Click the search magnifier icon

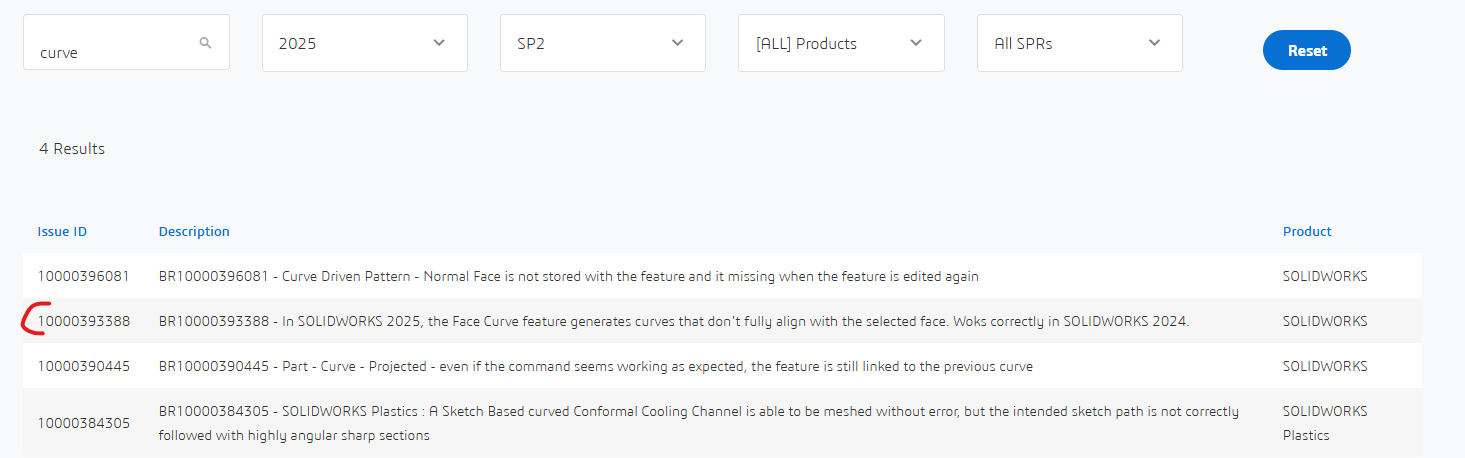point(205,43)
